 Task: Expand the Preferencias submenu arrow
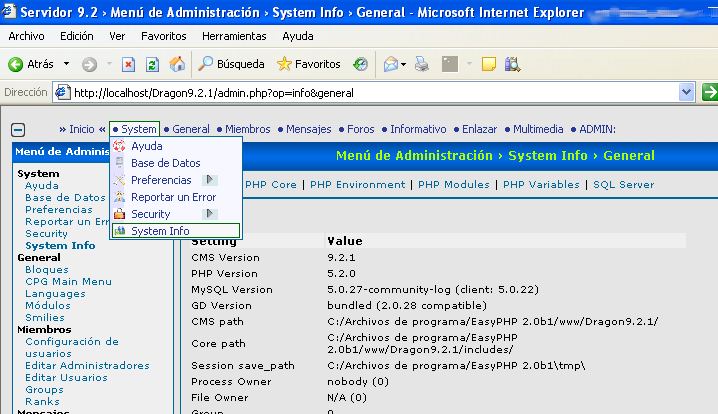[210, 180]
